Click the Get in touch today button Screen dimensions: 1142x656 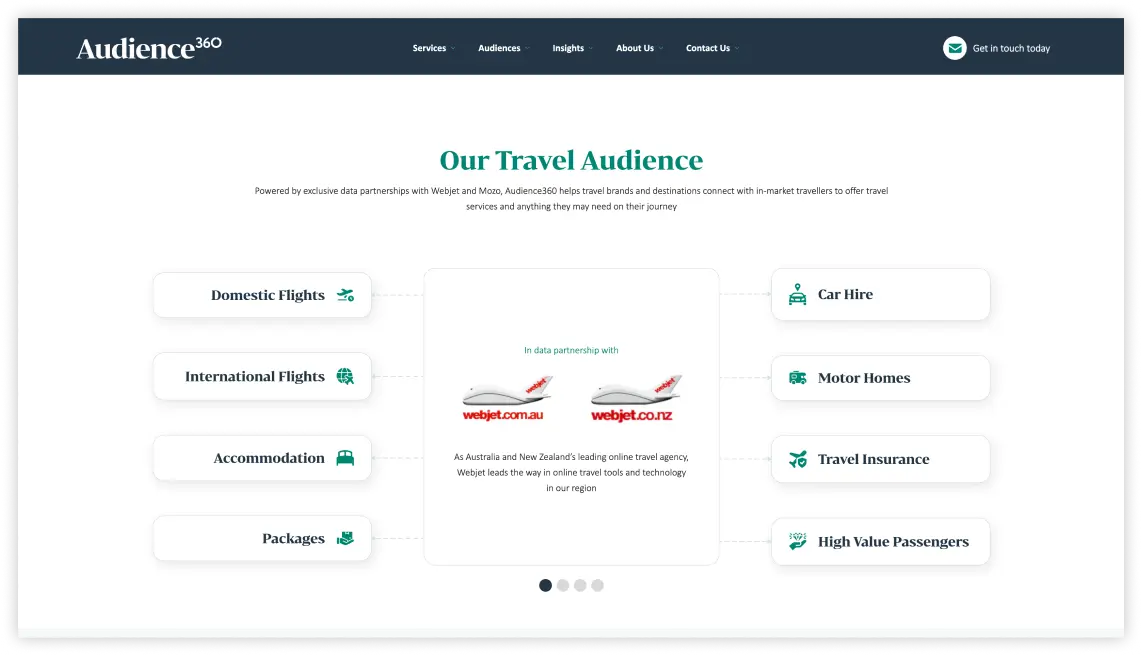1012,47
